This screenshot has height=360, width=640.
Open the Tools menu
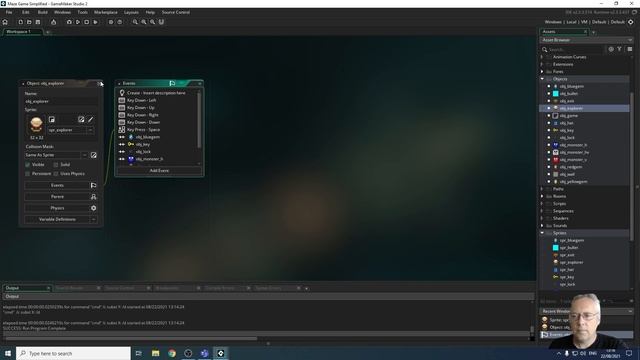point(82,12)
